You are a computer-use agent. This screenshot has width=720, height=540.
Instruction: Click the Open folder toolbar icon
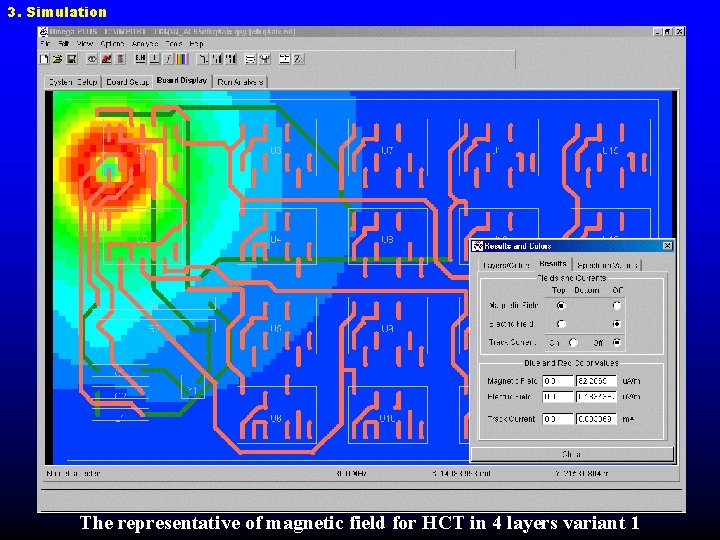click(57, 59)
